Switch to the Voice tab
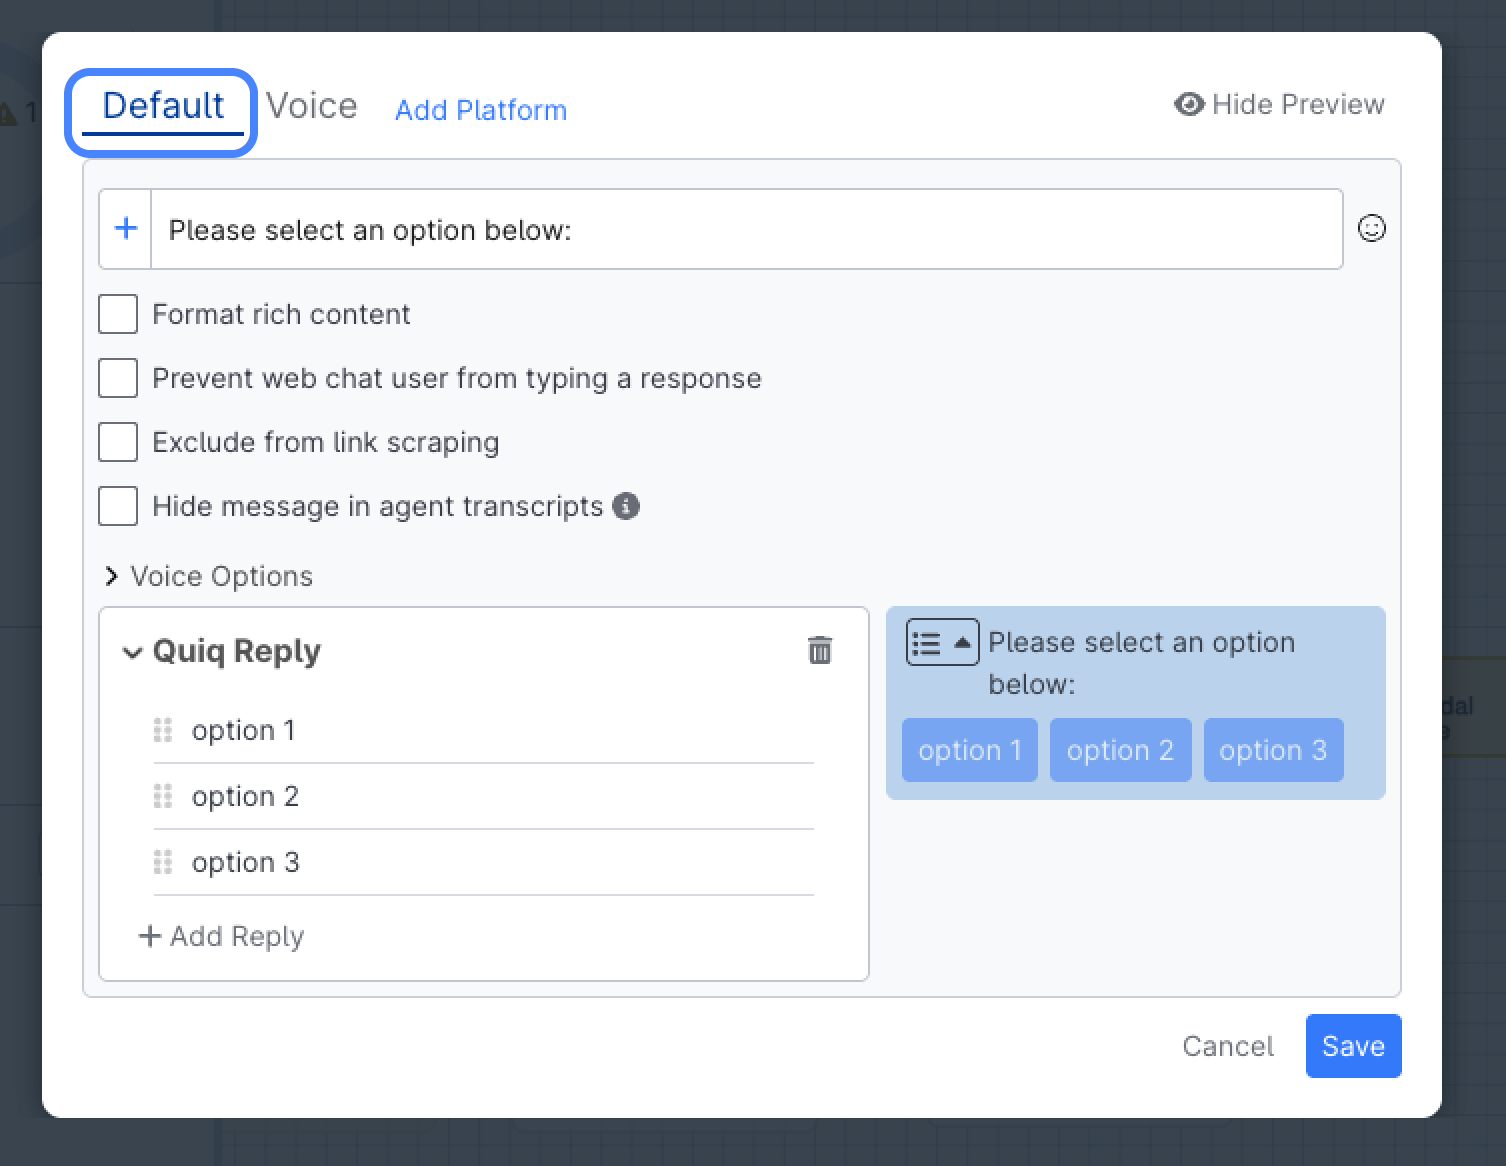Image resolution: width=1506 pixels, height=1166 pixels. 311,105
